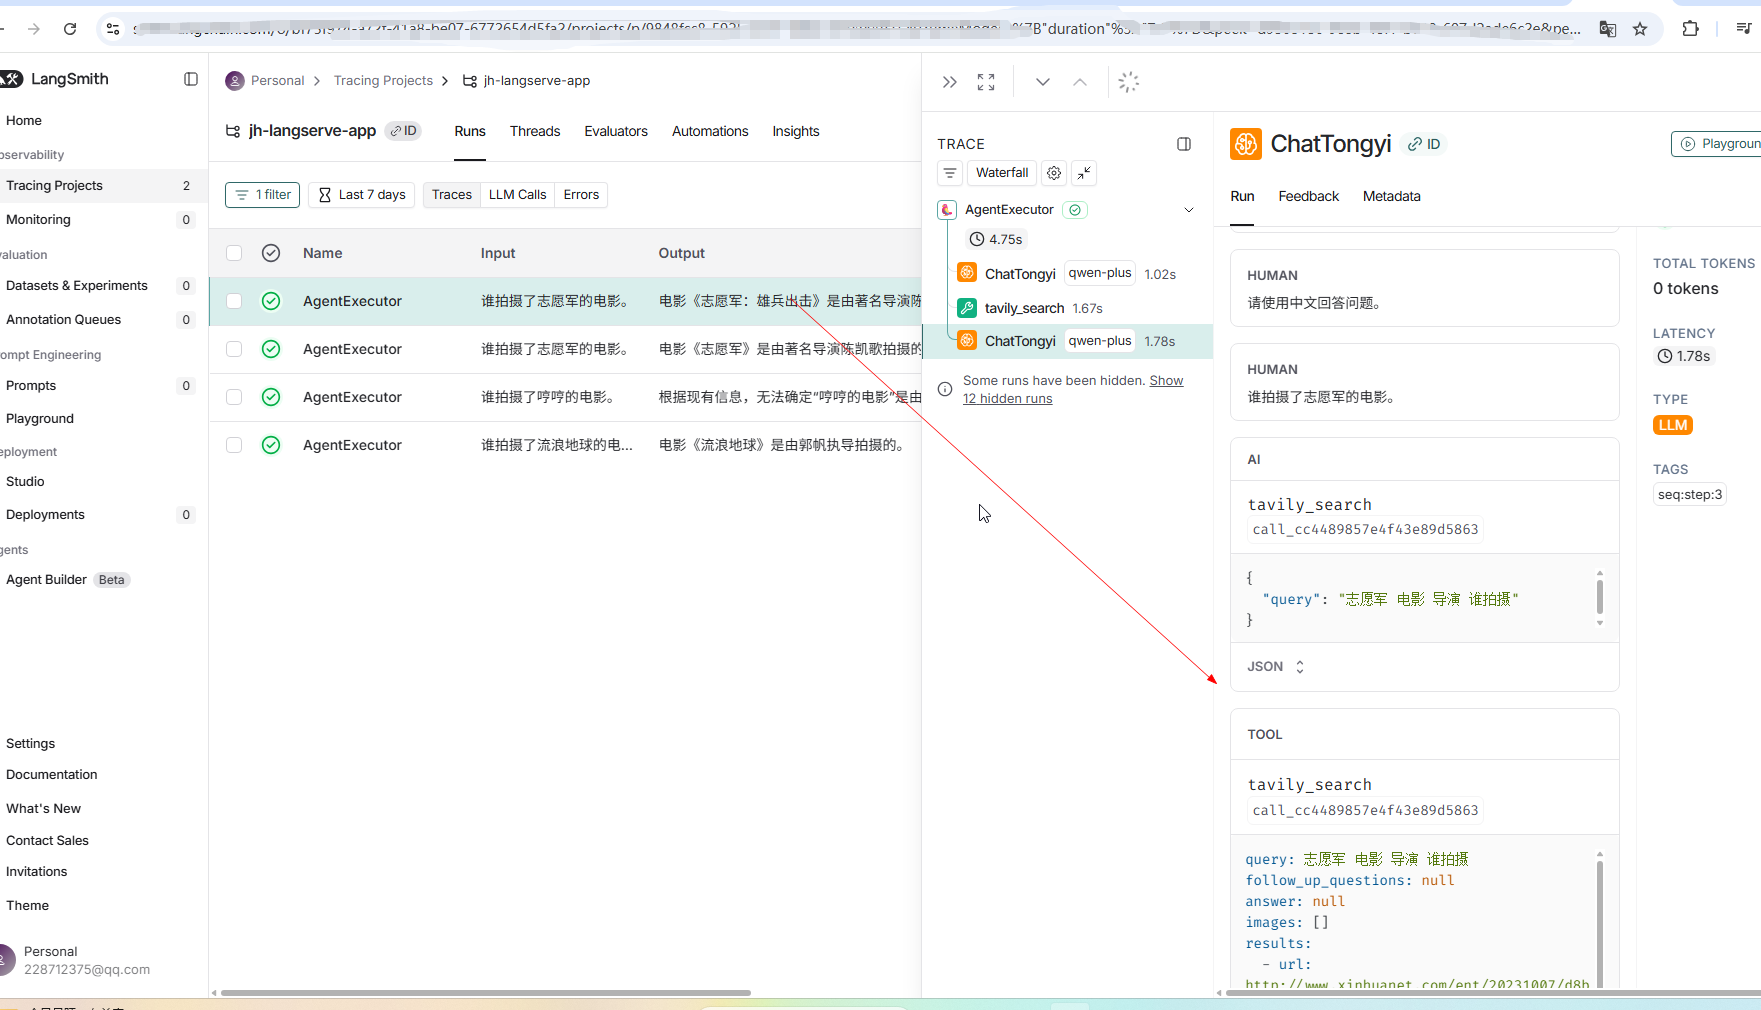This screenshot has width=1761, height=1010.
Task: Select checkbox for 志愿军:雄兵出击 run row
Action: (234, 301)
